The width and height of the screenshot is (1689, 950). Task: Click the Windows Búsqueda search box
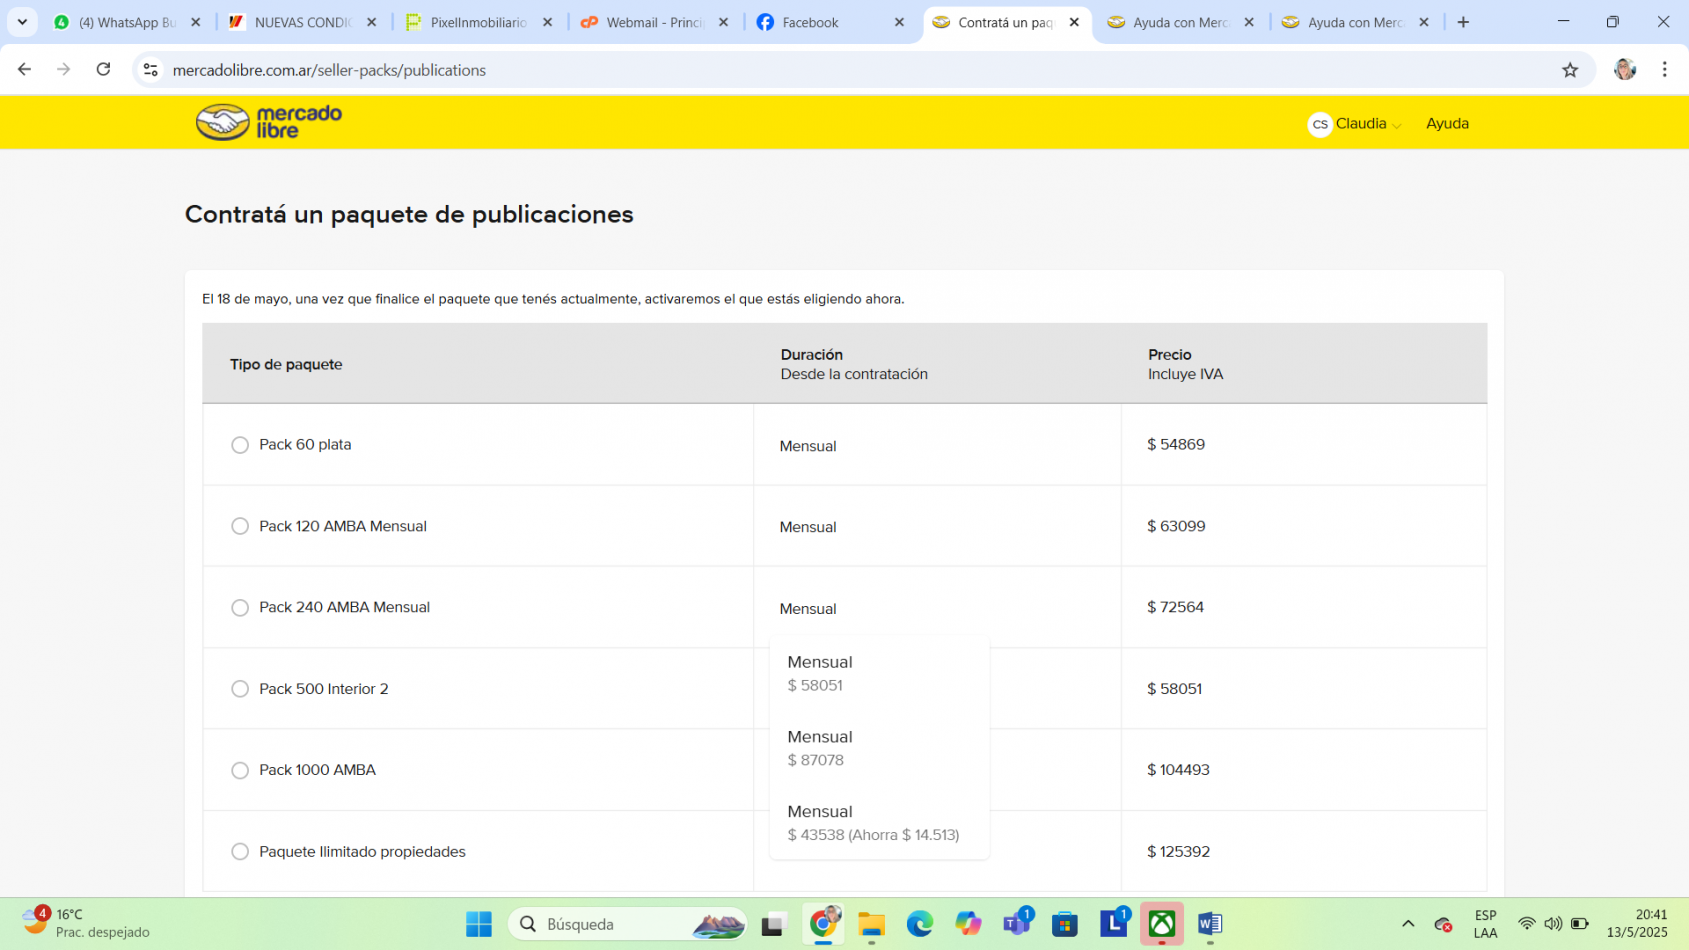(x=628, y=924)
